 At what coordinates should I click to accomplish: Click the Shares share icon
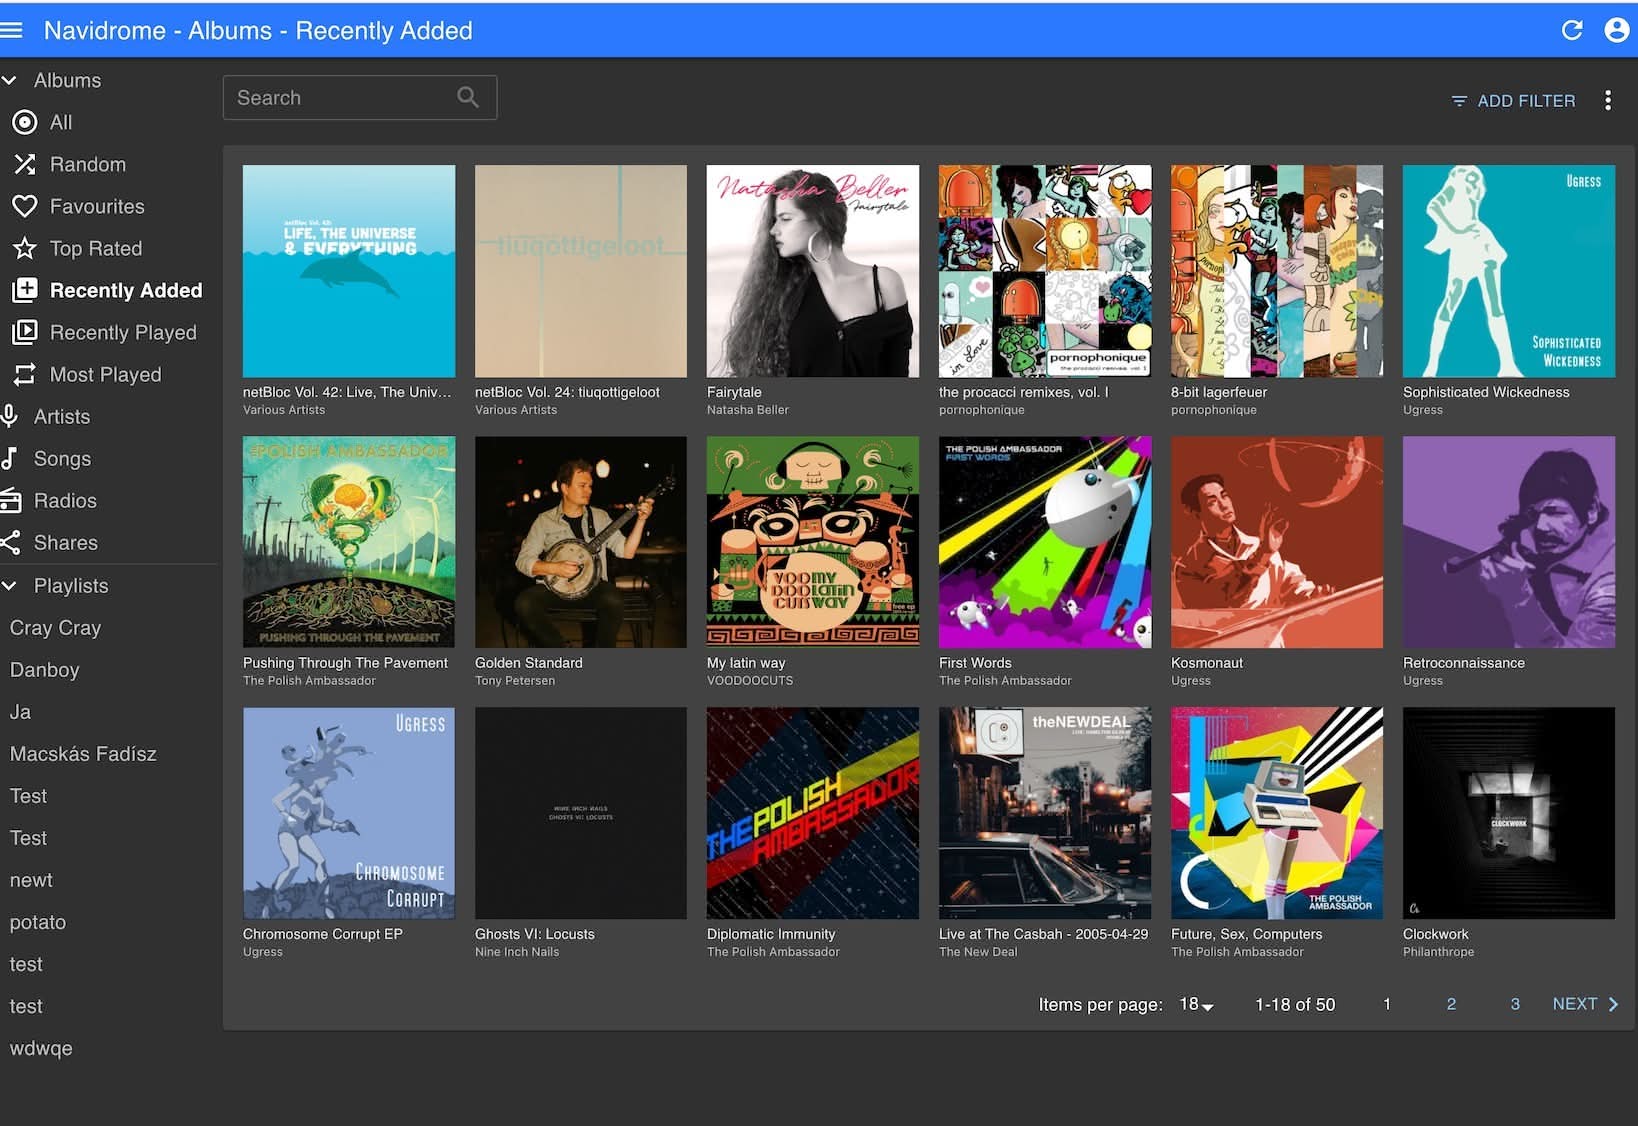(x=10, y=542)
